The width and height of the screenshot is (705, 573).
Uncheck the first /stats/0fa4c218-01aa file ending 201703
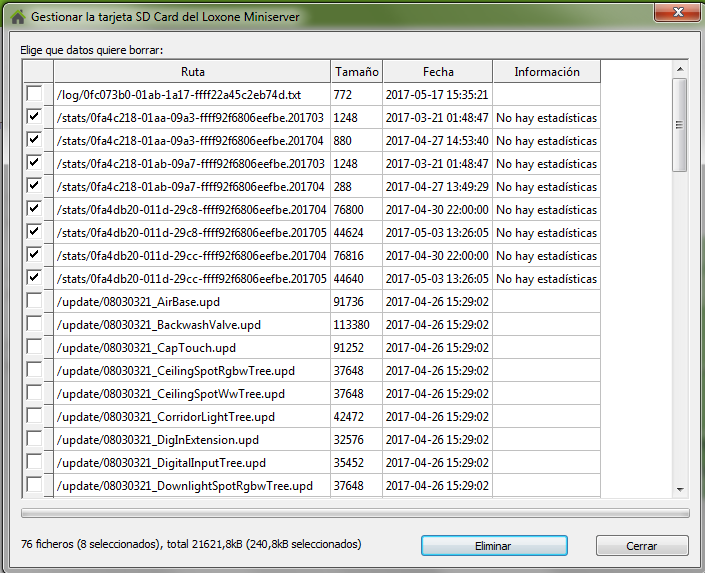click(x=35, y=117)
